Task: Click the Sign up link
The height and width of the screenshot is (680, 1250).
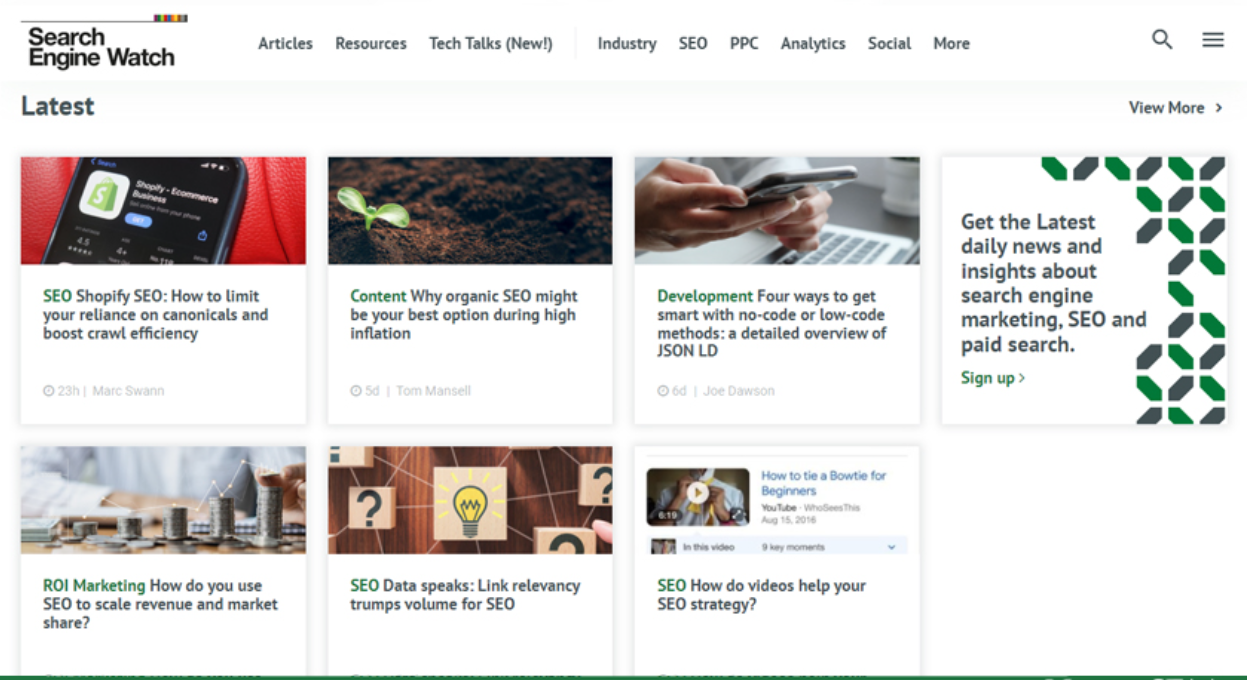Action: (x=988, y=378)
